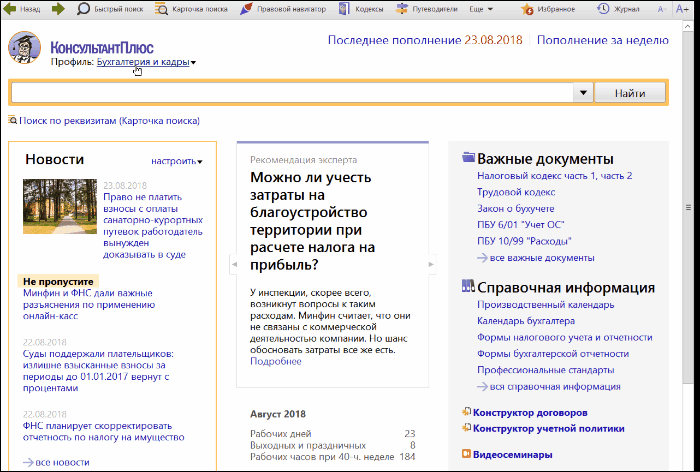Viewport: 700px width, 472px height.
Task: Click the sanatorium news photo thumbnail
Action: coord(59,205)
